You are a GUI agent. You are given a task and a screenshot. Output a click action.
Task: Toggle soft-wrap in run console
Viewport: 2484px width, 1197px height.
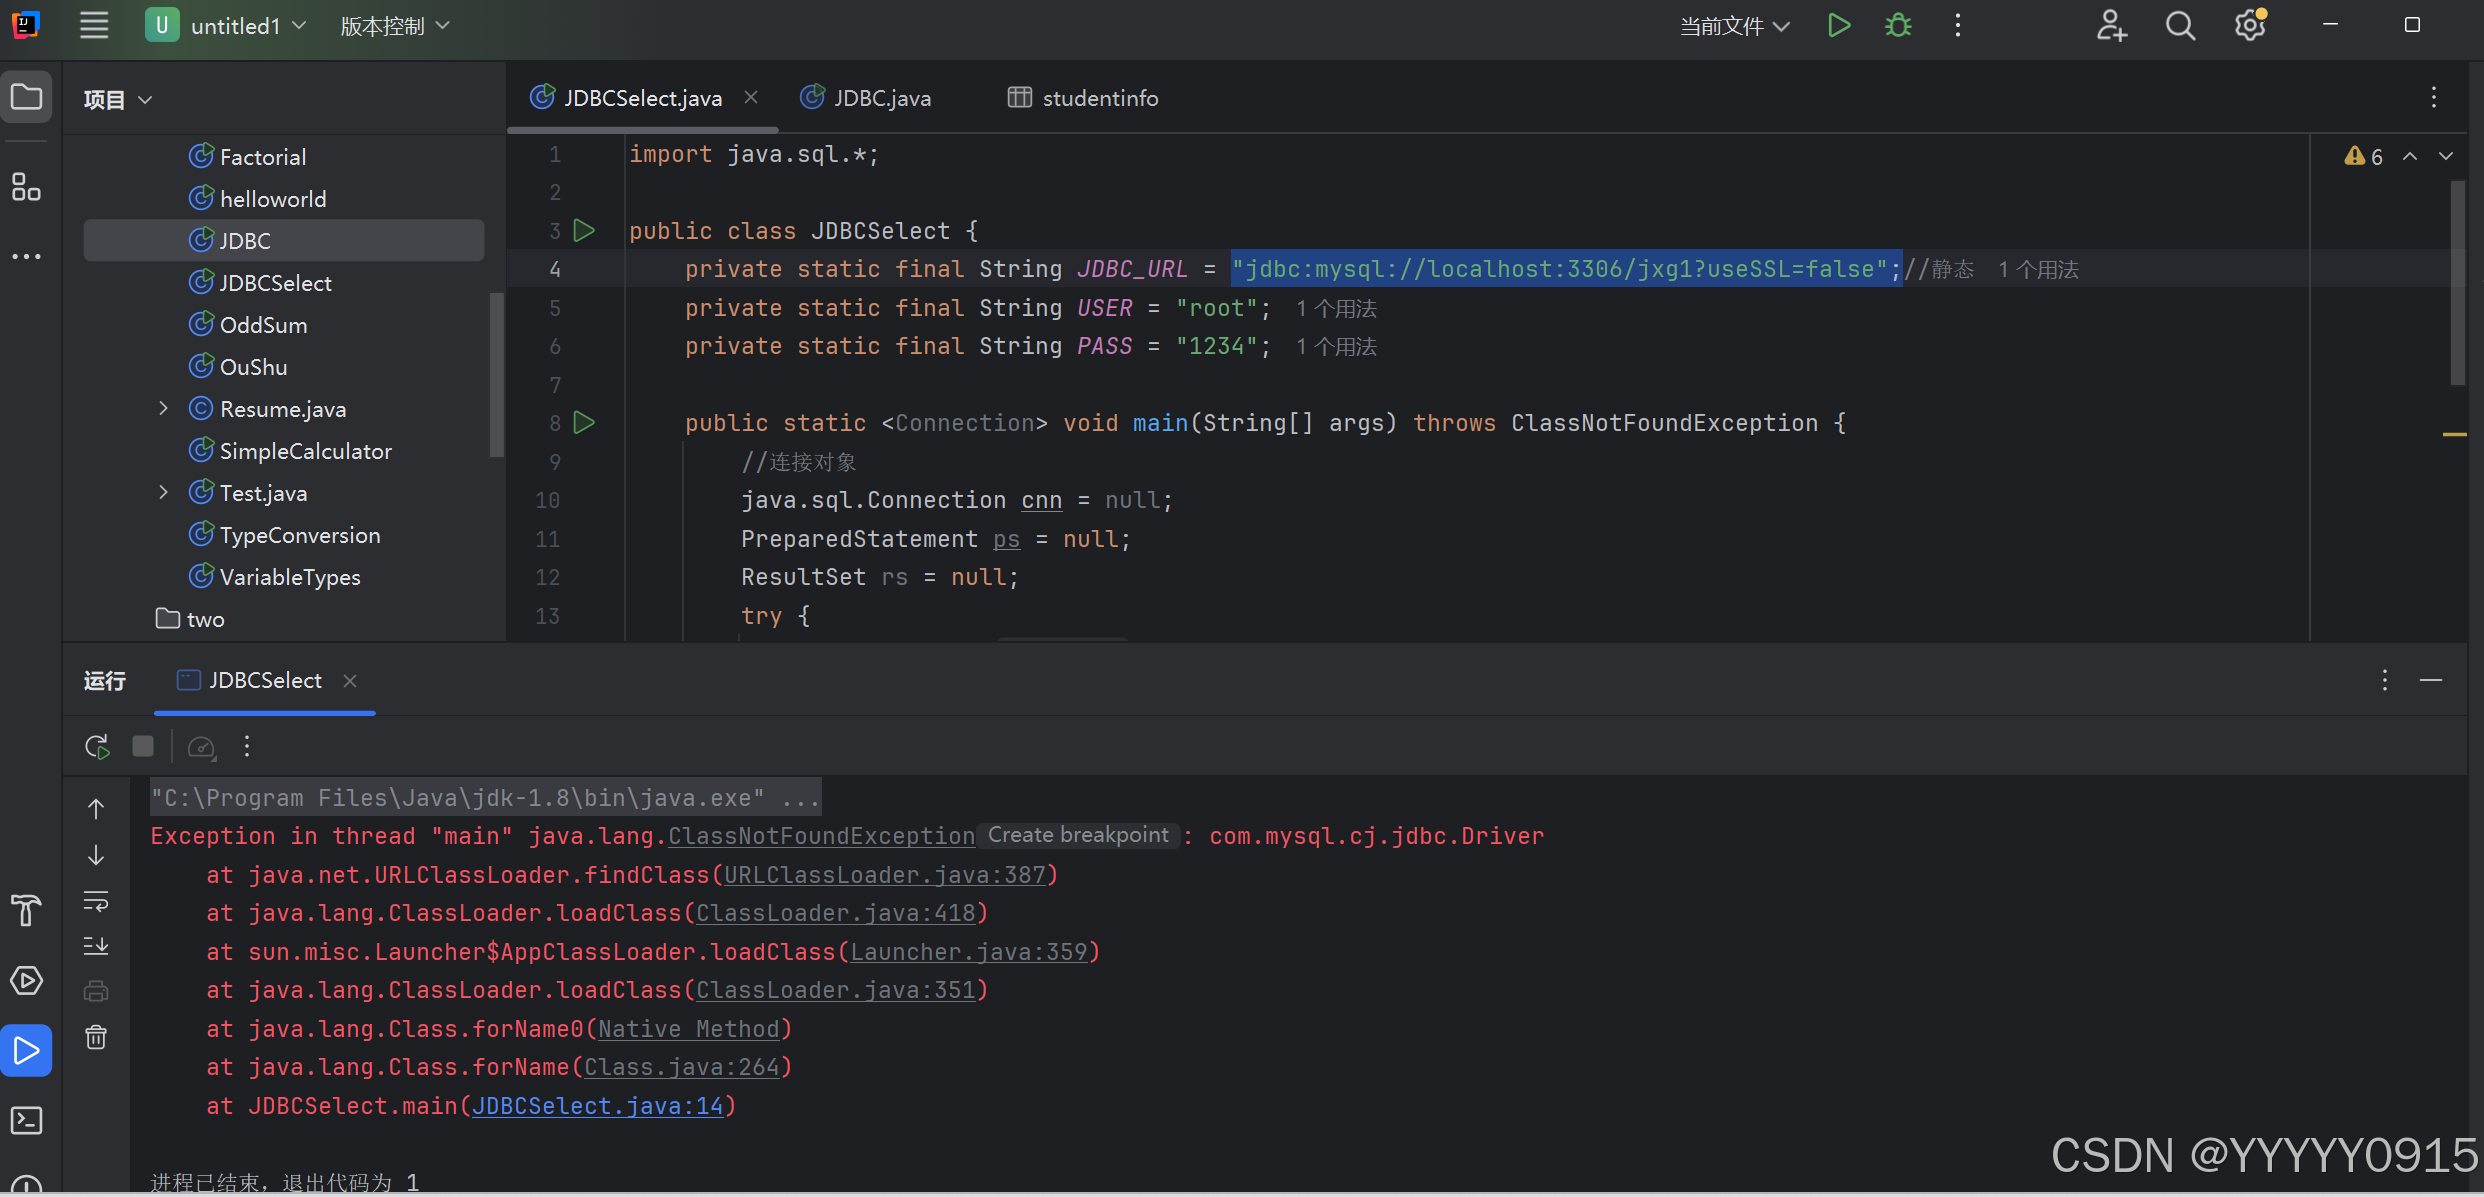tap(96, 901)
